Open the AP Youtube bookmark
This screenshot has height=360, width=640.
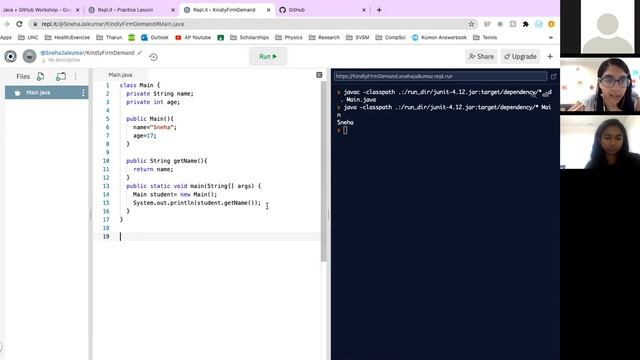[193, 38]
